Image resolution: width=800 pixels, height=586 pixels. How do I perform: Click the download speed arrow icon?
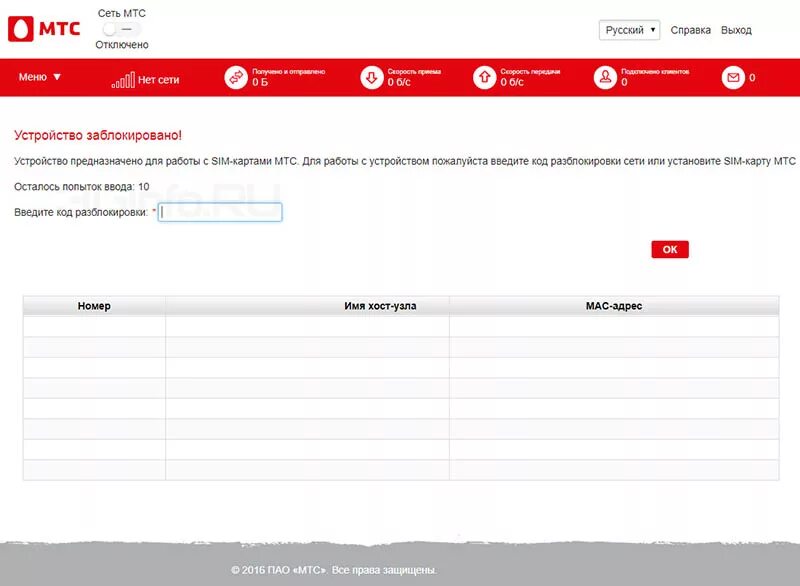[371, 78]
